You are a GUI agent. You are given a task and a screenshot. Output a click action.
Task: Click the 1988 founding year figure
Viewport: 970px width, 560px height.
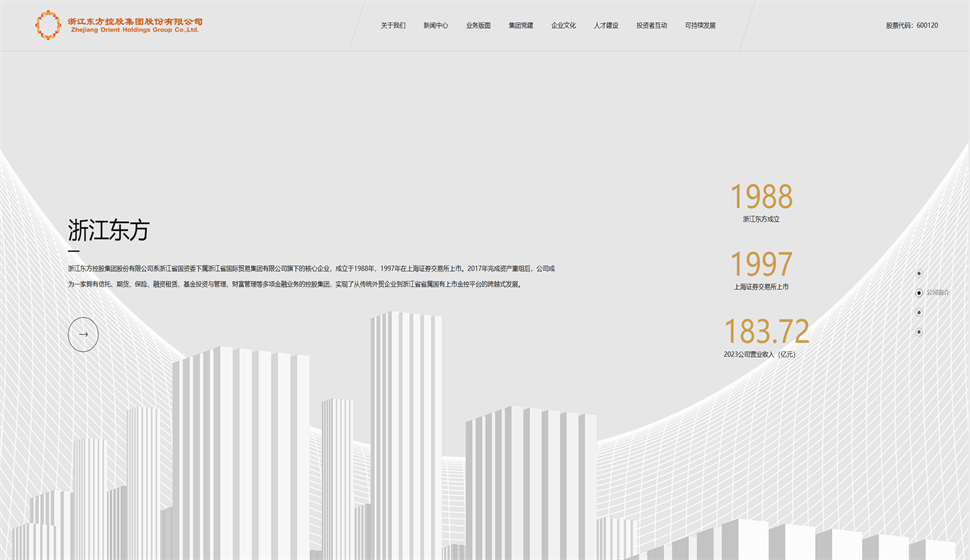(x=760, y=197)
